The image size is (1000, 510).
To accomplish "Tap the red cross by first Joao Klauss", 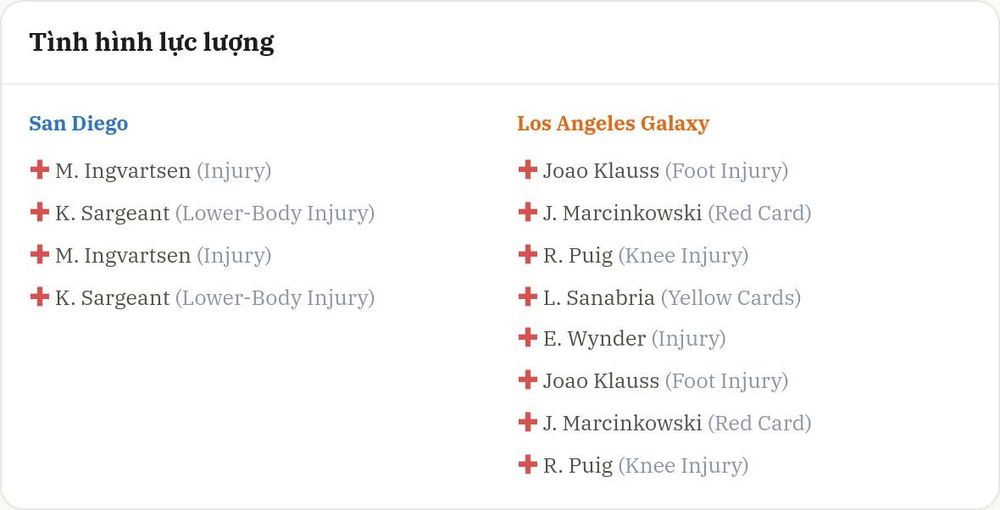I will coord(527,170).
